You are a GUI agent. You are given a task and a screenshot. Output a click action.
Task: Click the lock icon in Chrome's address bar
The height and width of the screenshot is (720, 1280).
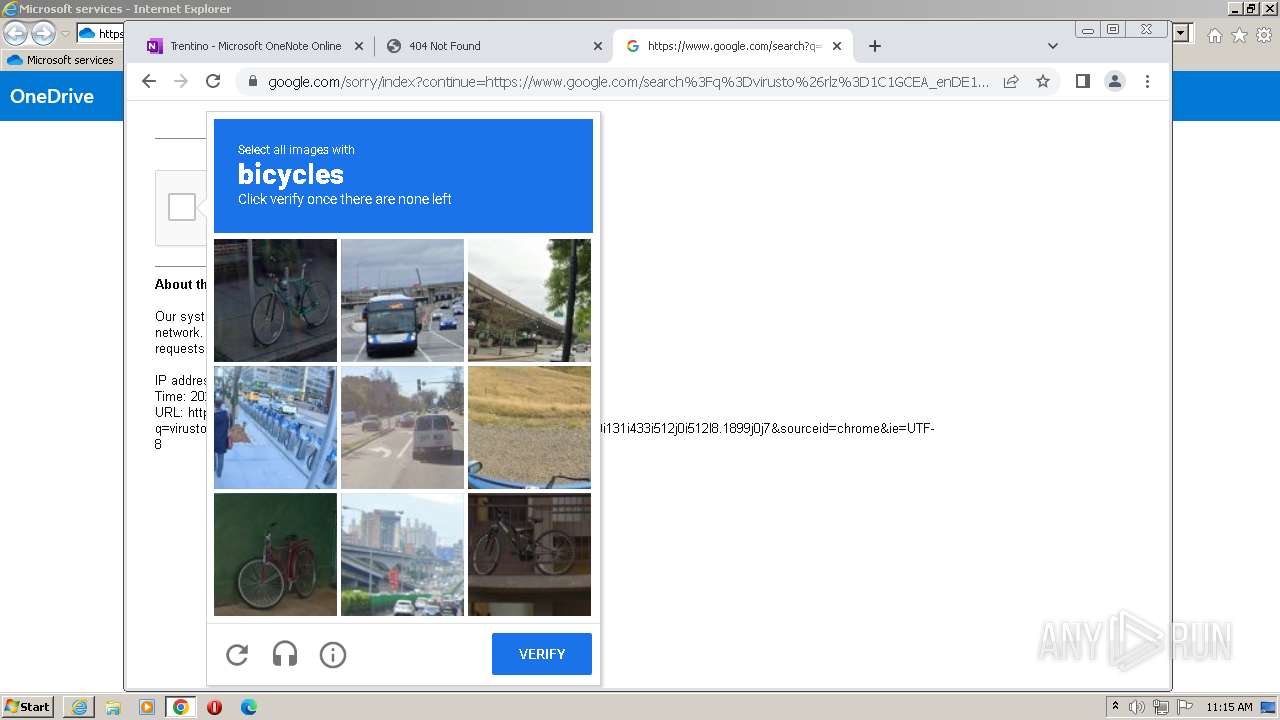point(252,82)
